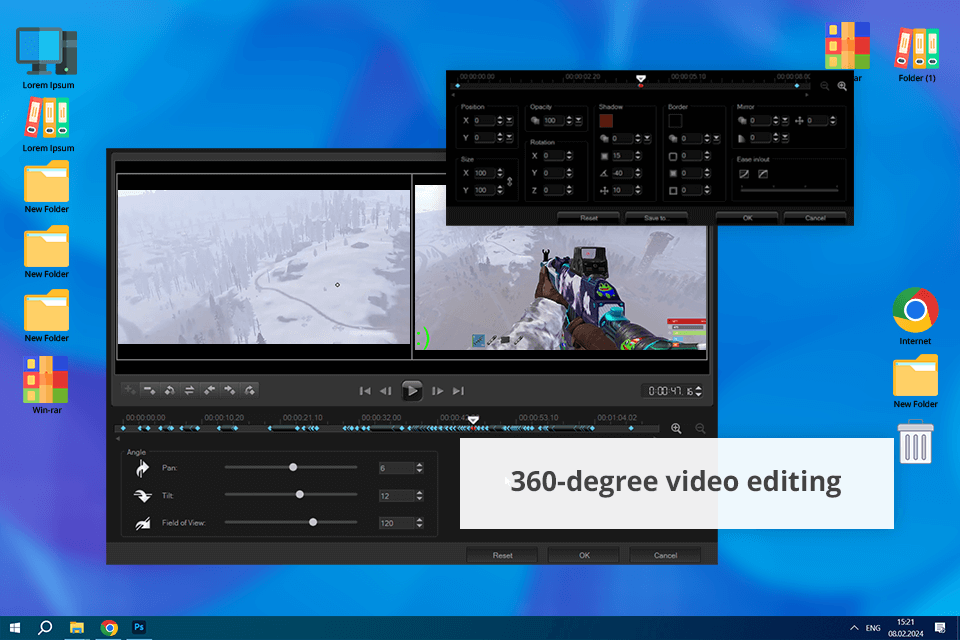The height and width of the screenshot is (640, 960).
Task: Open the Mirror opacity ease dropdown
Action: pyautogui.click(x=785, y=121)
